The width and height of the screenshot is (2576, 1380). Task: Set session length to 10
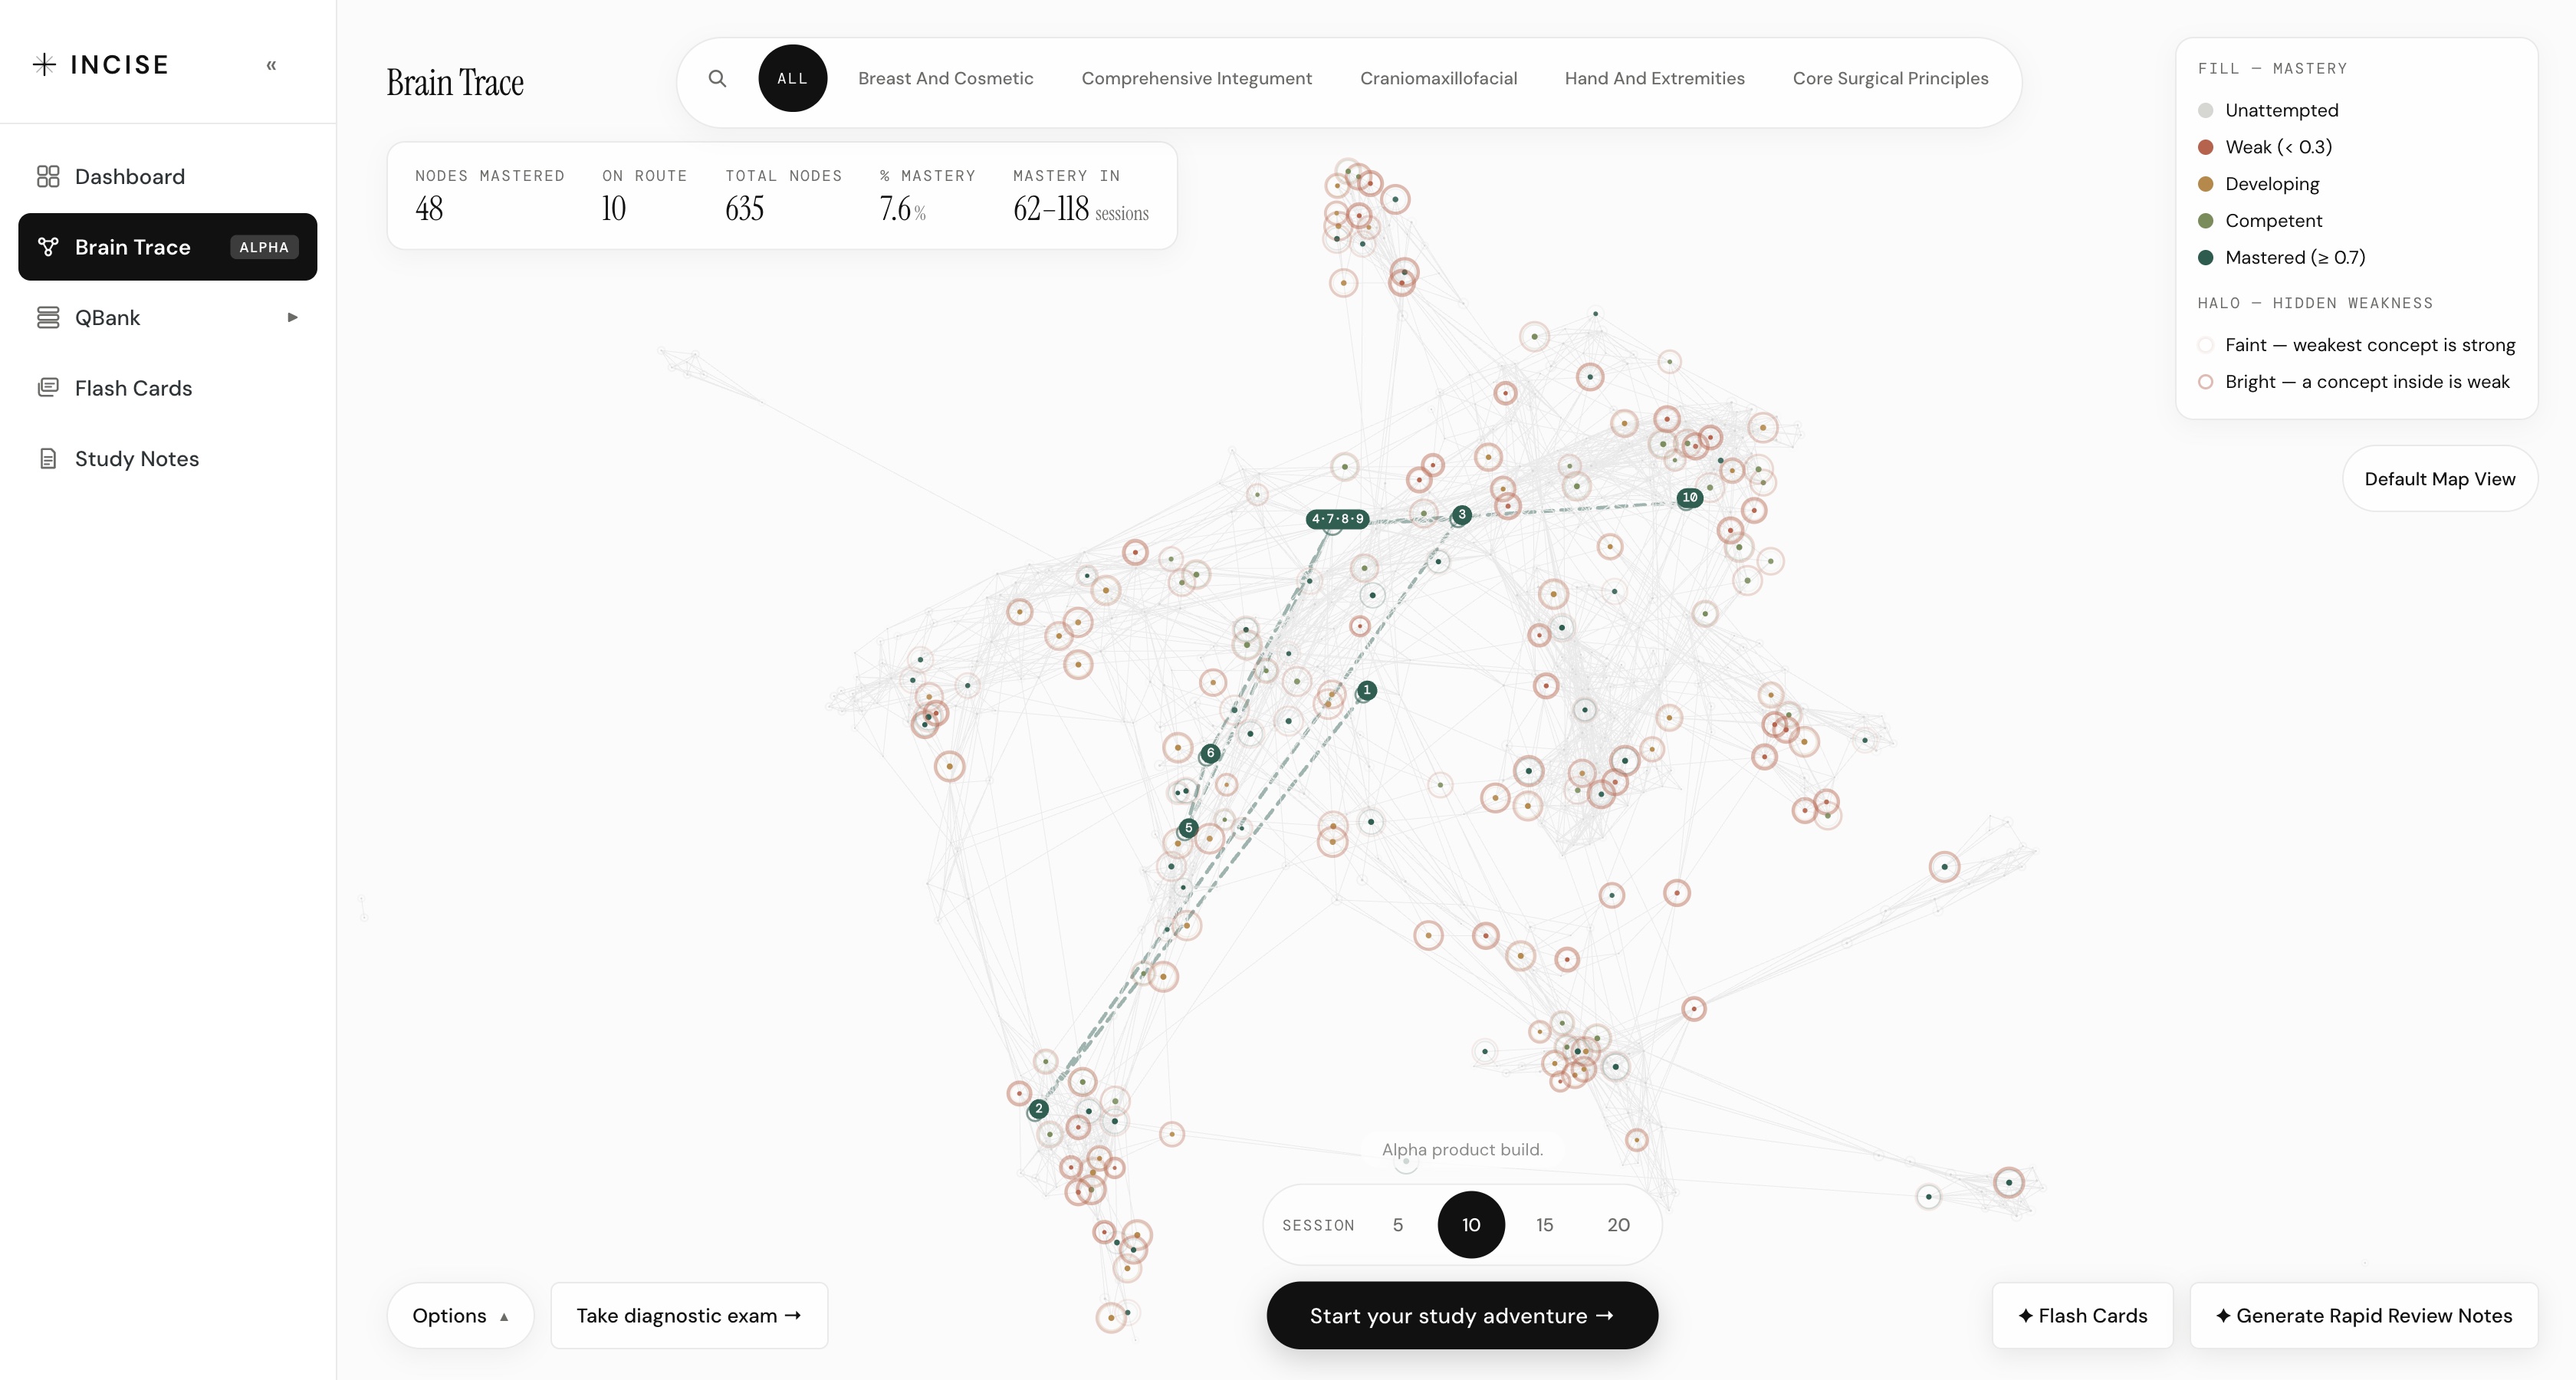1471,1225
